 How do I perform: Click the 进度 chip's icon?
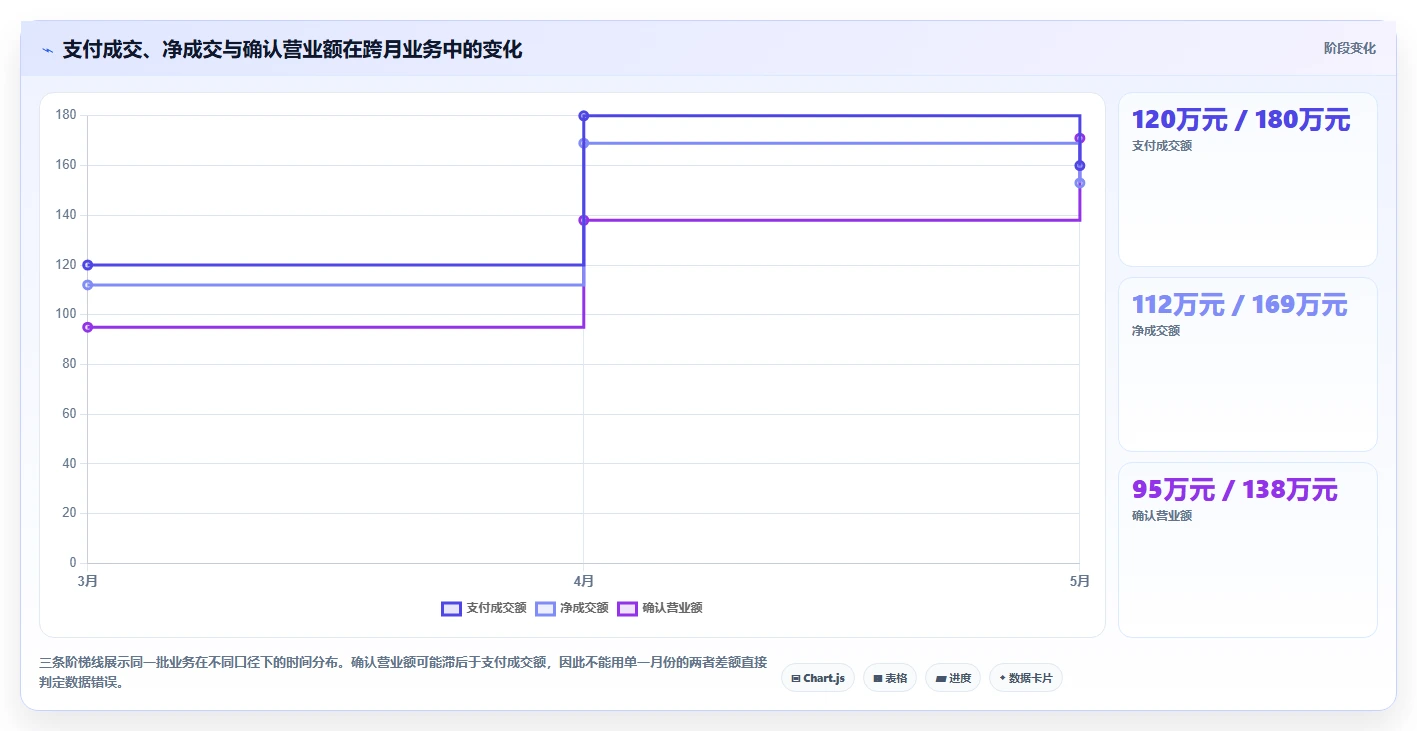coord(941,678)
